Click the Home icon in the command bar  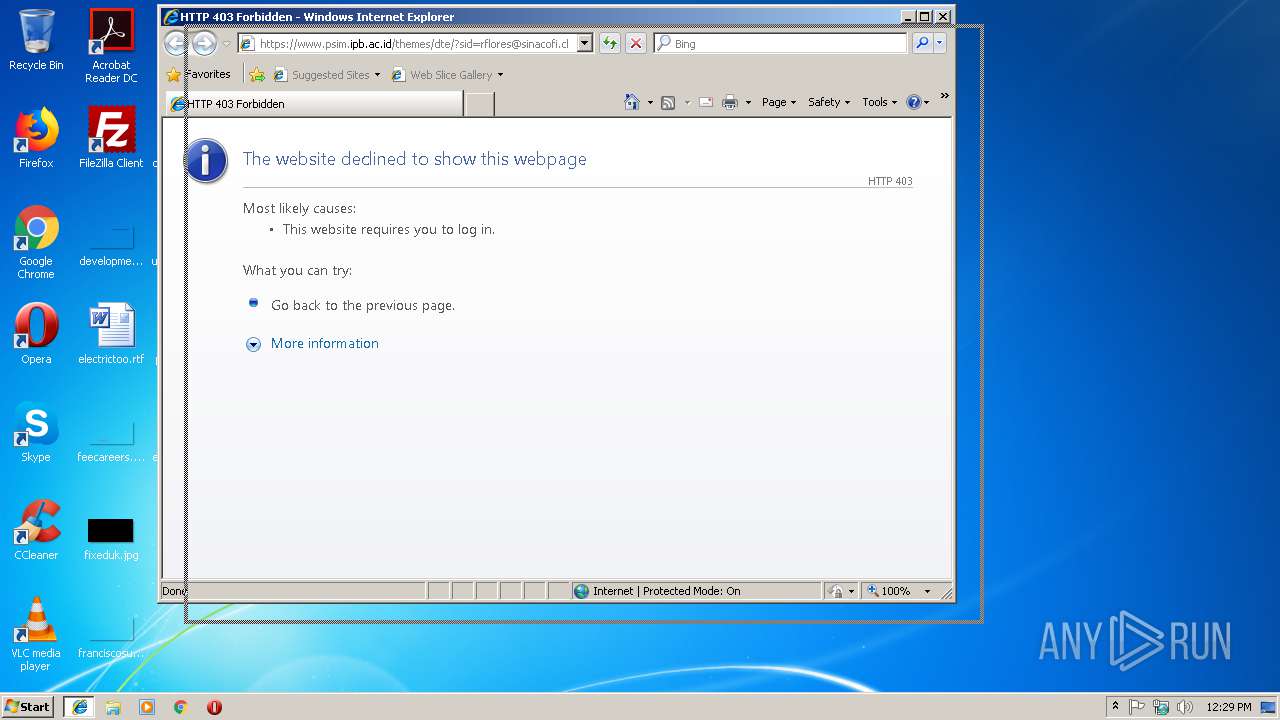631,102
